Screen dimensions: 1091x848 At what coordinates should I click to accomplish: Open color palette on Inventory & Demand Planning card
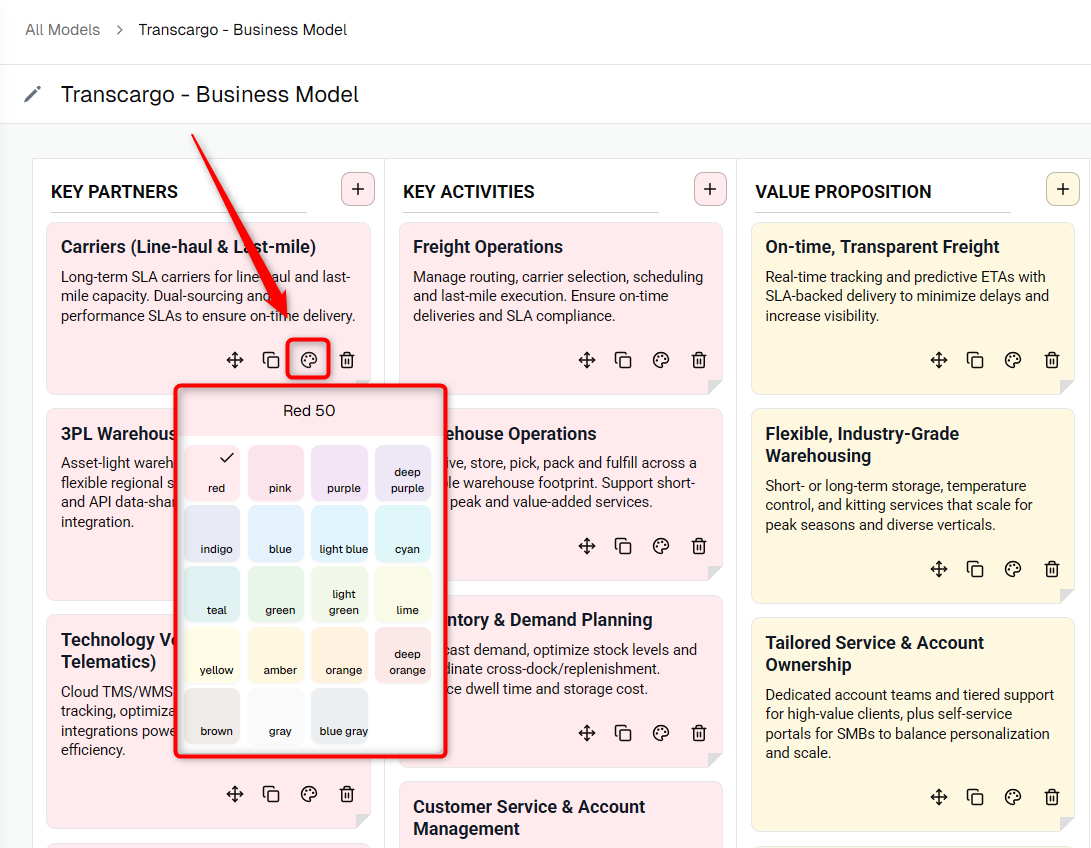[660, 733]
